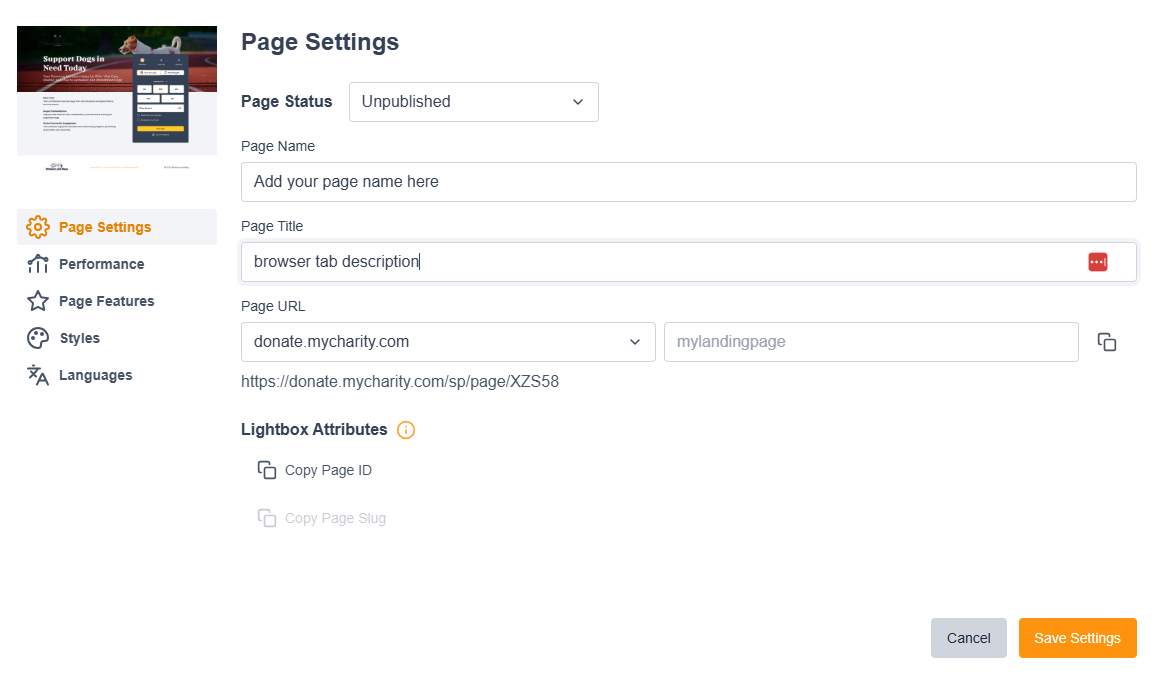
Task: Open the Page Status dropdown
Action: click(x=473, y=101)
